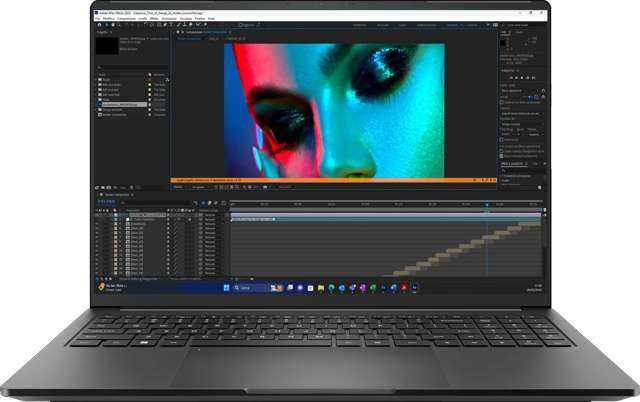This screenshot has width=640, height=402.
Task: Click the orange warning banner under the viewer
Action: pos(334,180)
